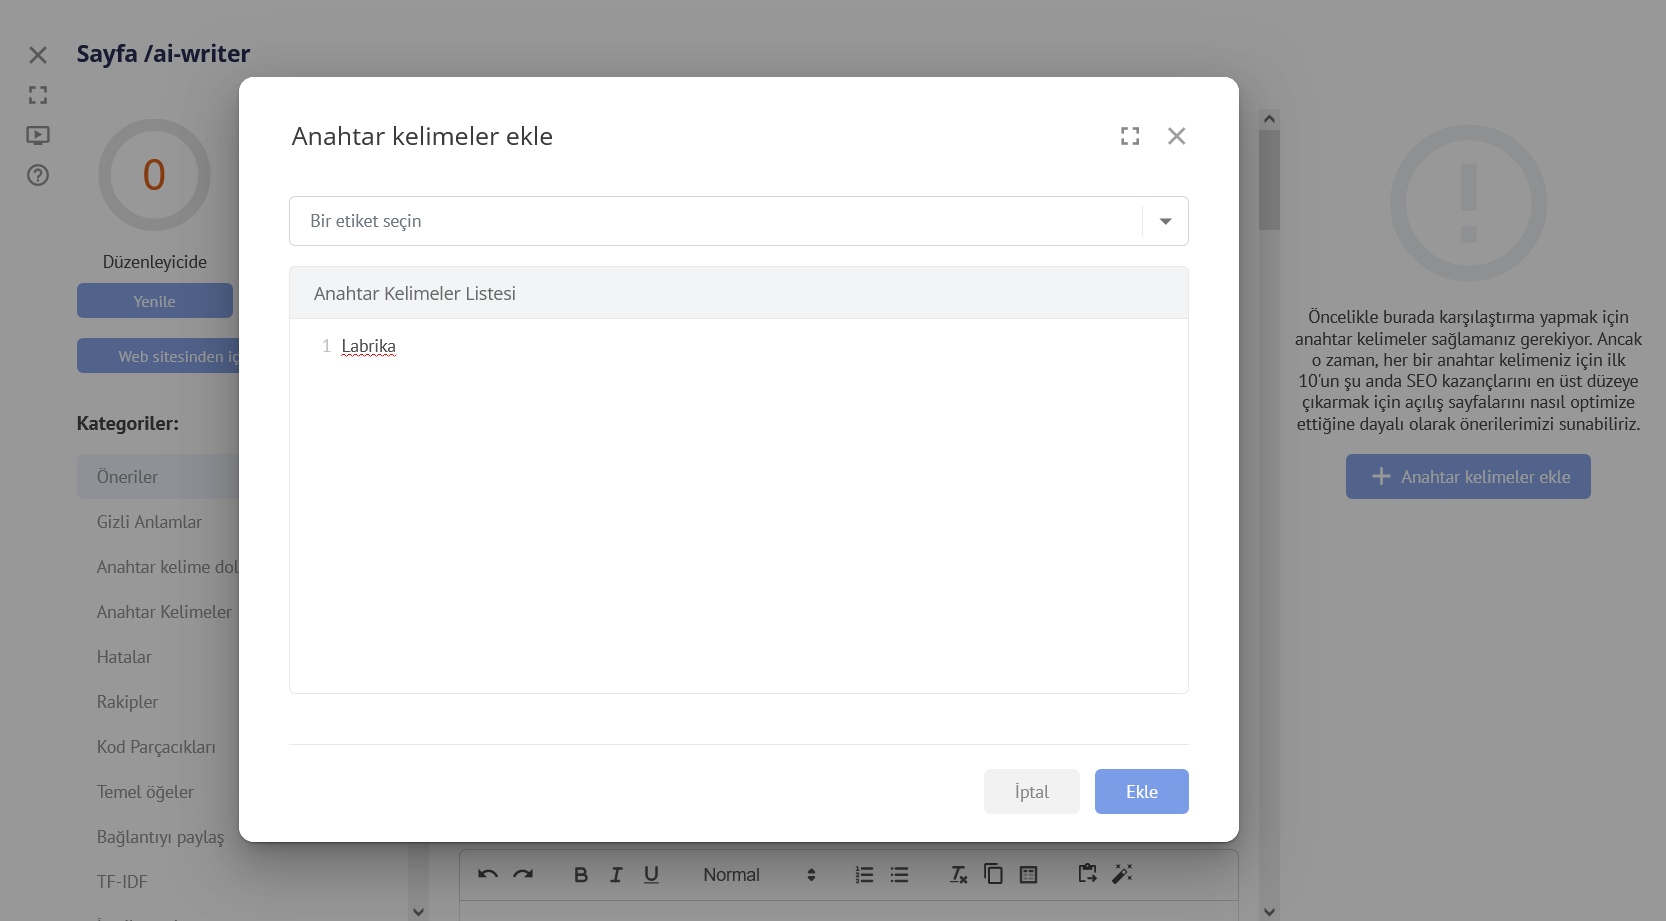
Task: Insert a bulleted list
Action: 899,874
